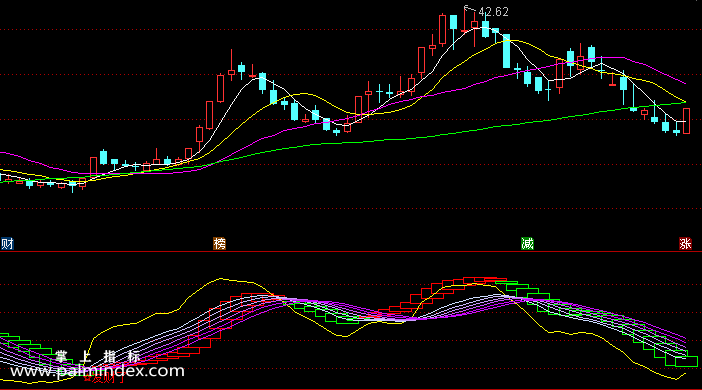
Task: Select the last red candlestick at far right
Action: coord(686,121)
